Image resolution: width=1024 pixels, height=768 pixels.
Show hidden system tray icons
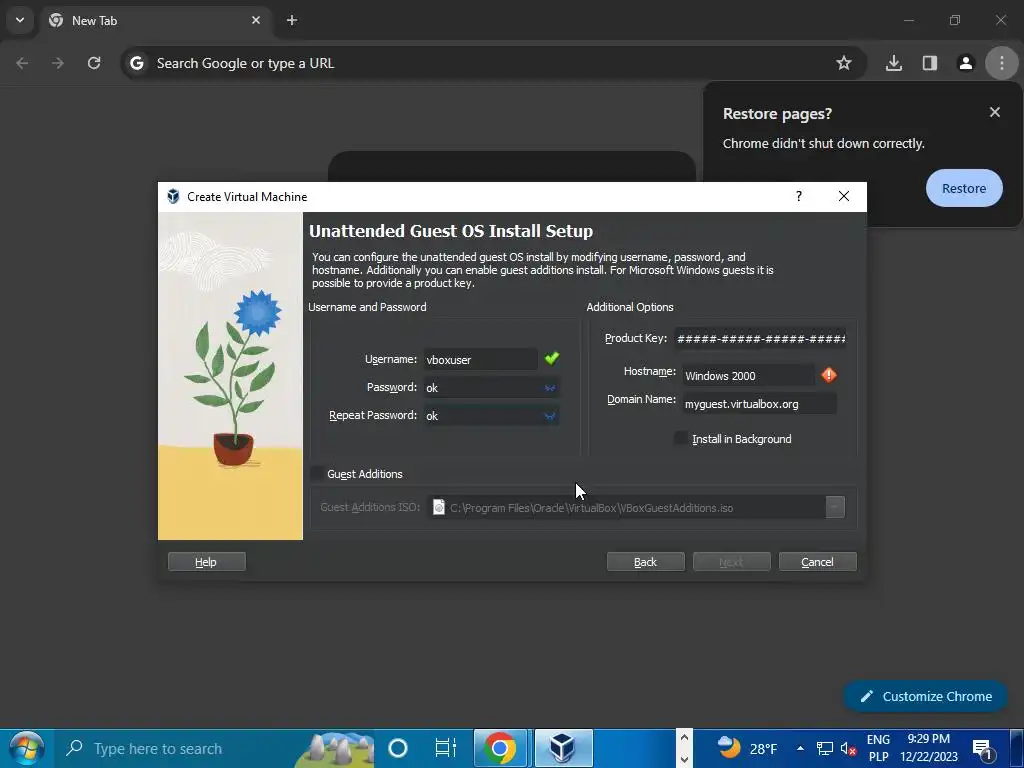(800, 748)
